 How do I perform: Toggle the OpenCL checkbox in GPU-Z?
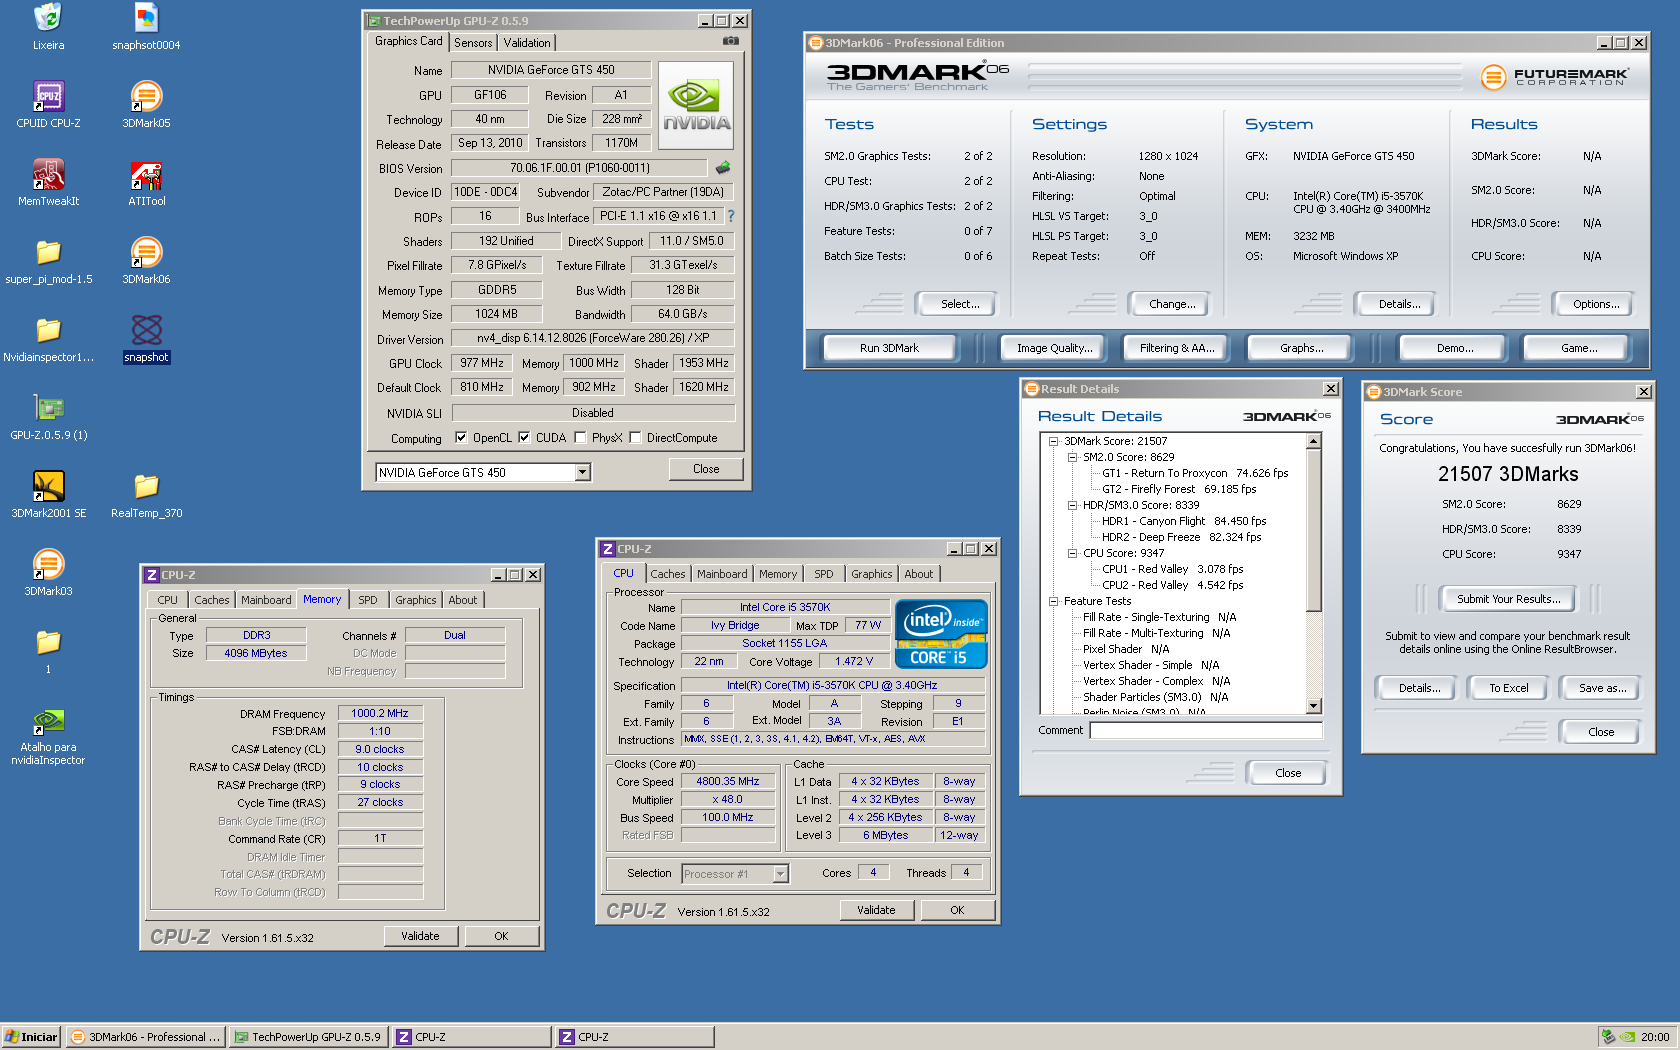tap(461, 437)
